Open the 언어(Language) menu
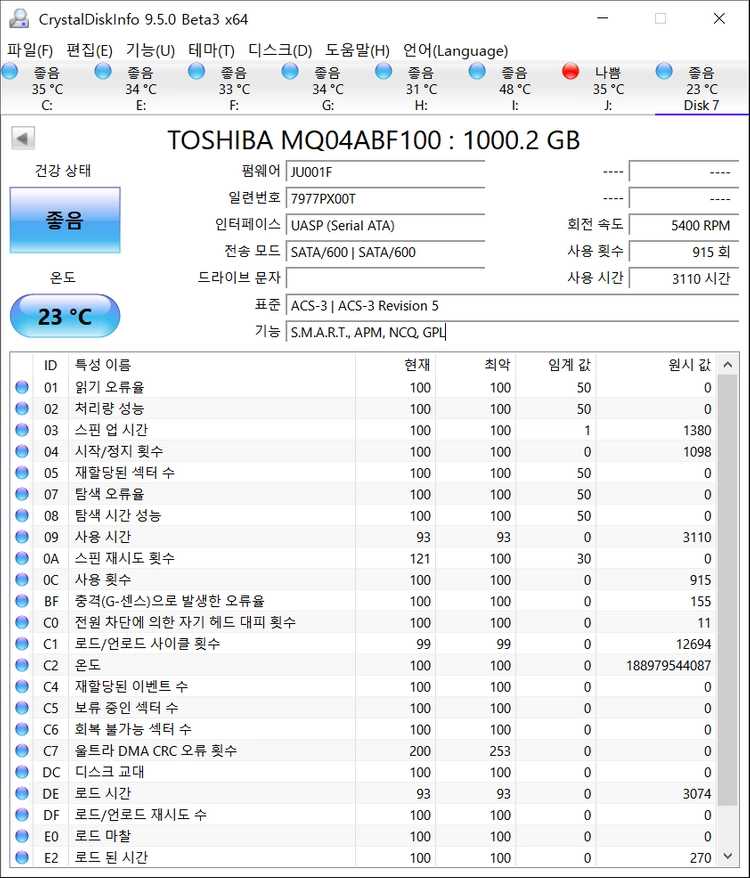750x878 pixels. pyautogui.click(x=455, y=50)
